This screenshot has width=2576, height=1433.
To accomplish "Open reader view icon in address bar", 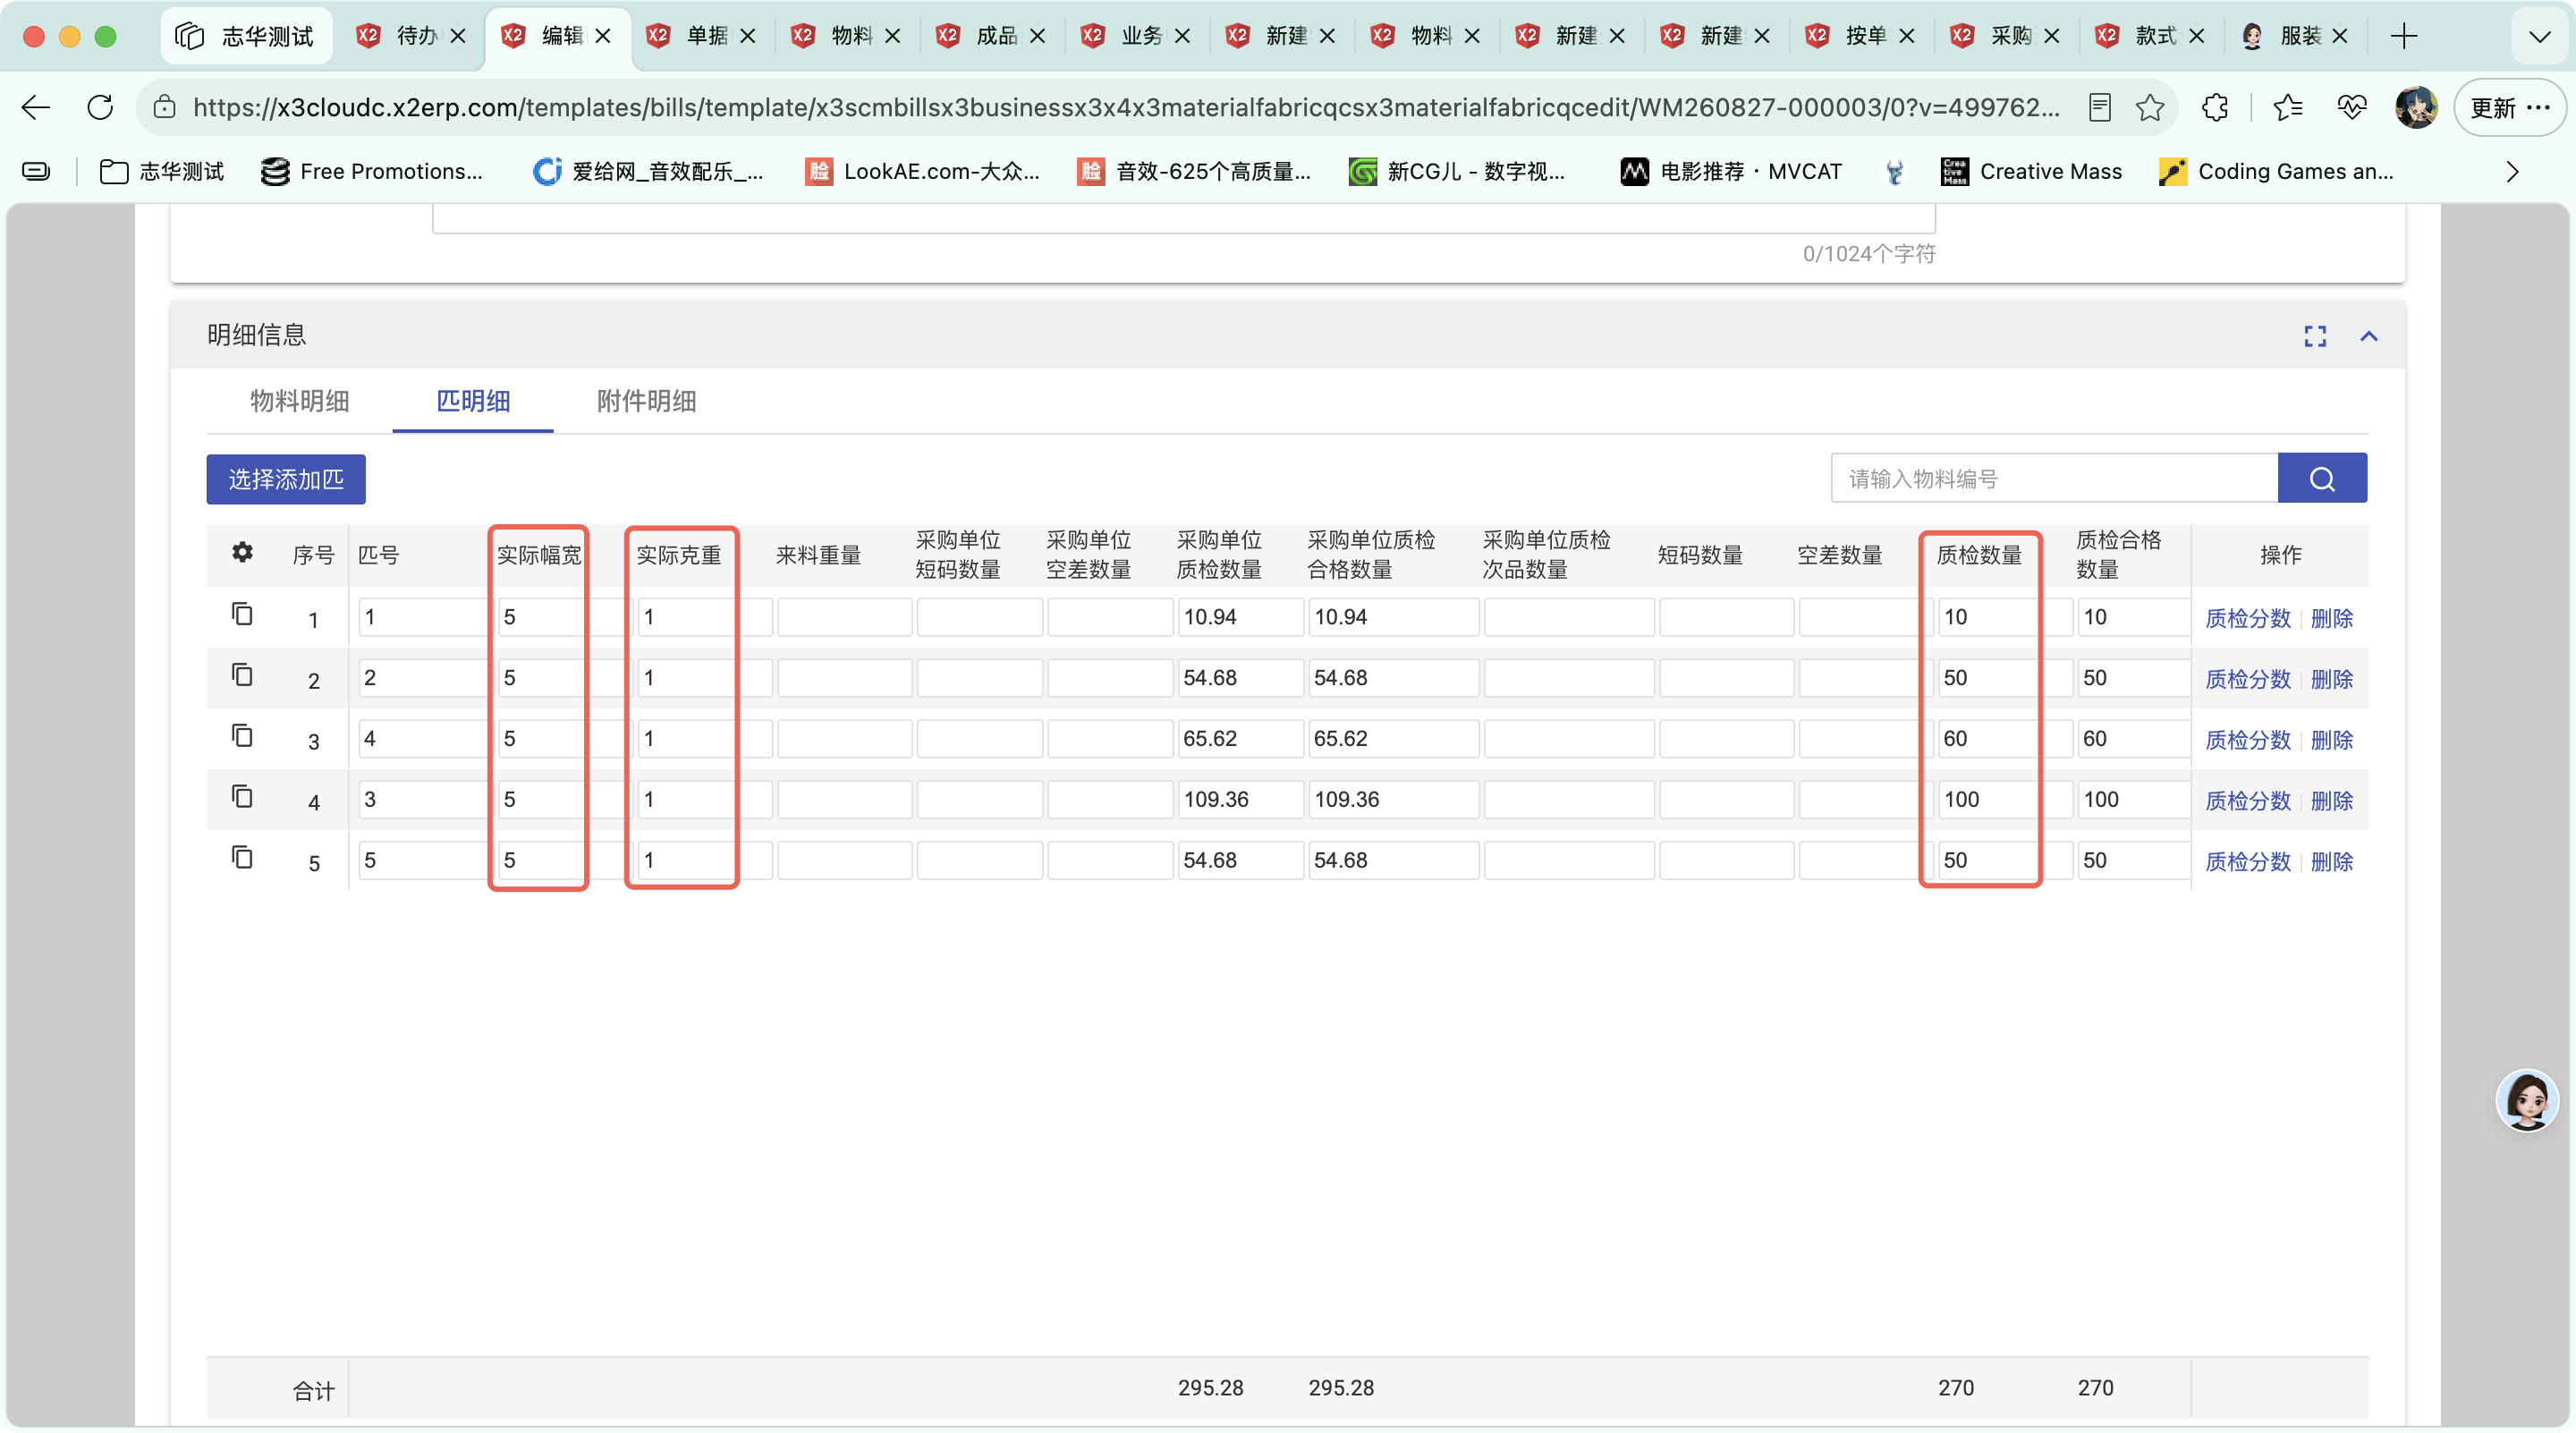I will tap(2100, 107).
